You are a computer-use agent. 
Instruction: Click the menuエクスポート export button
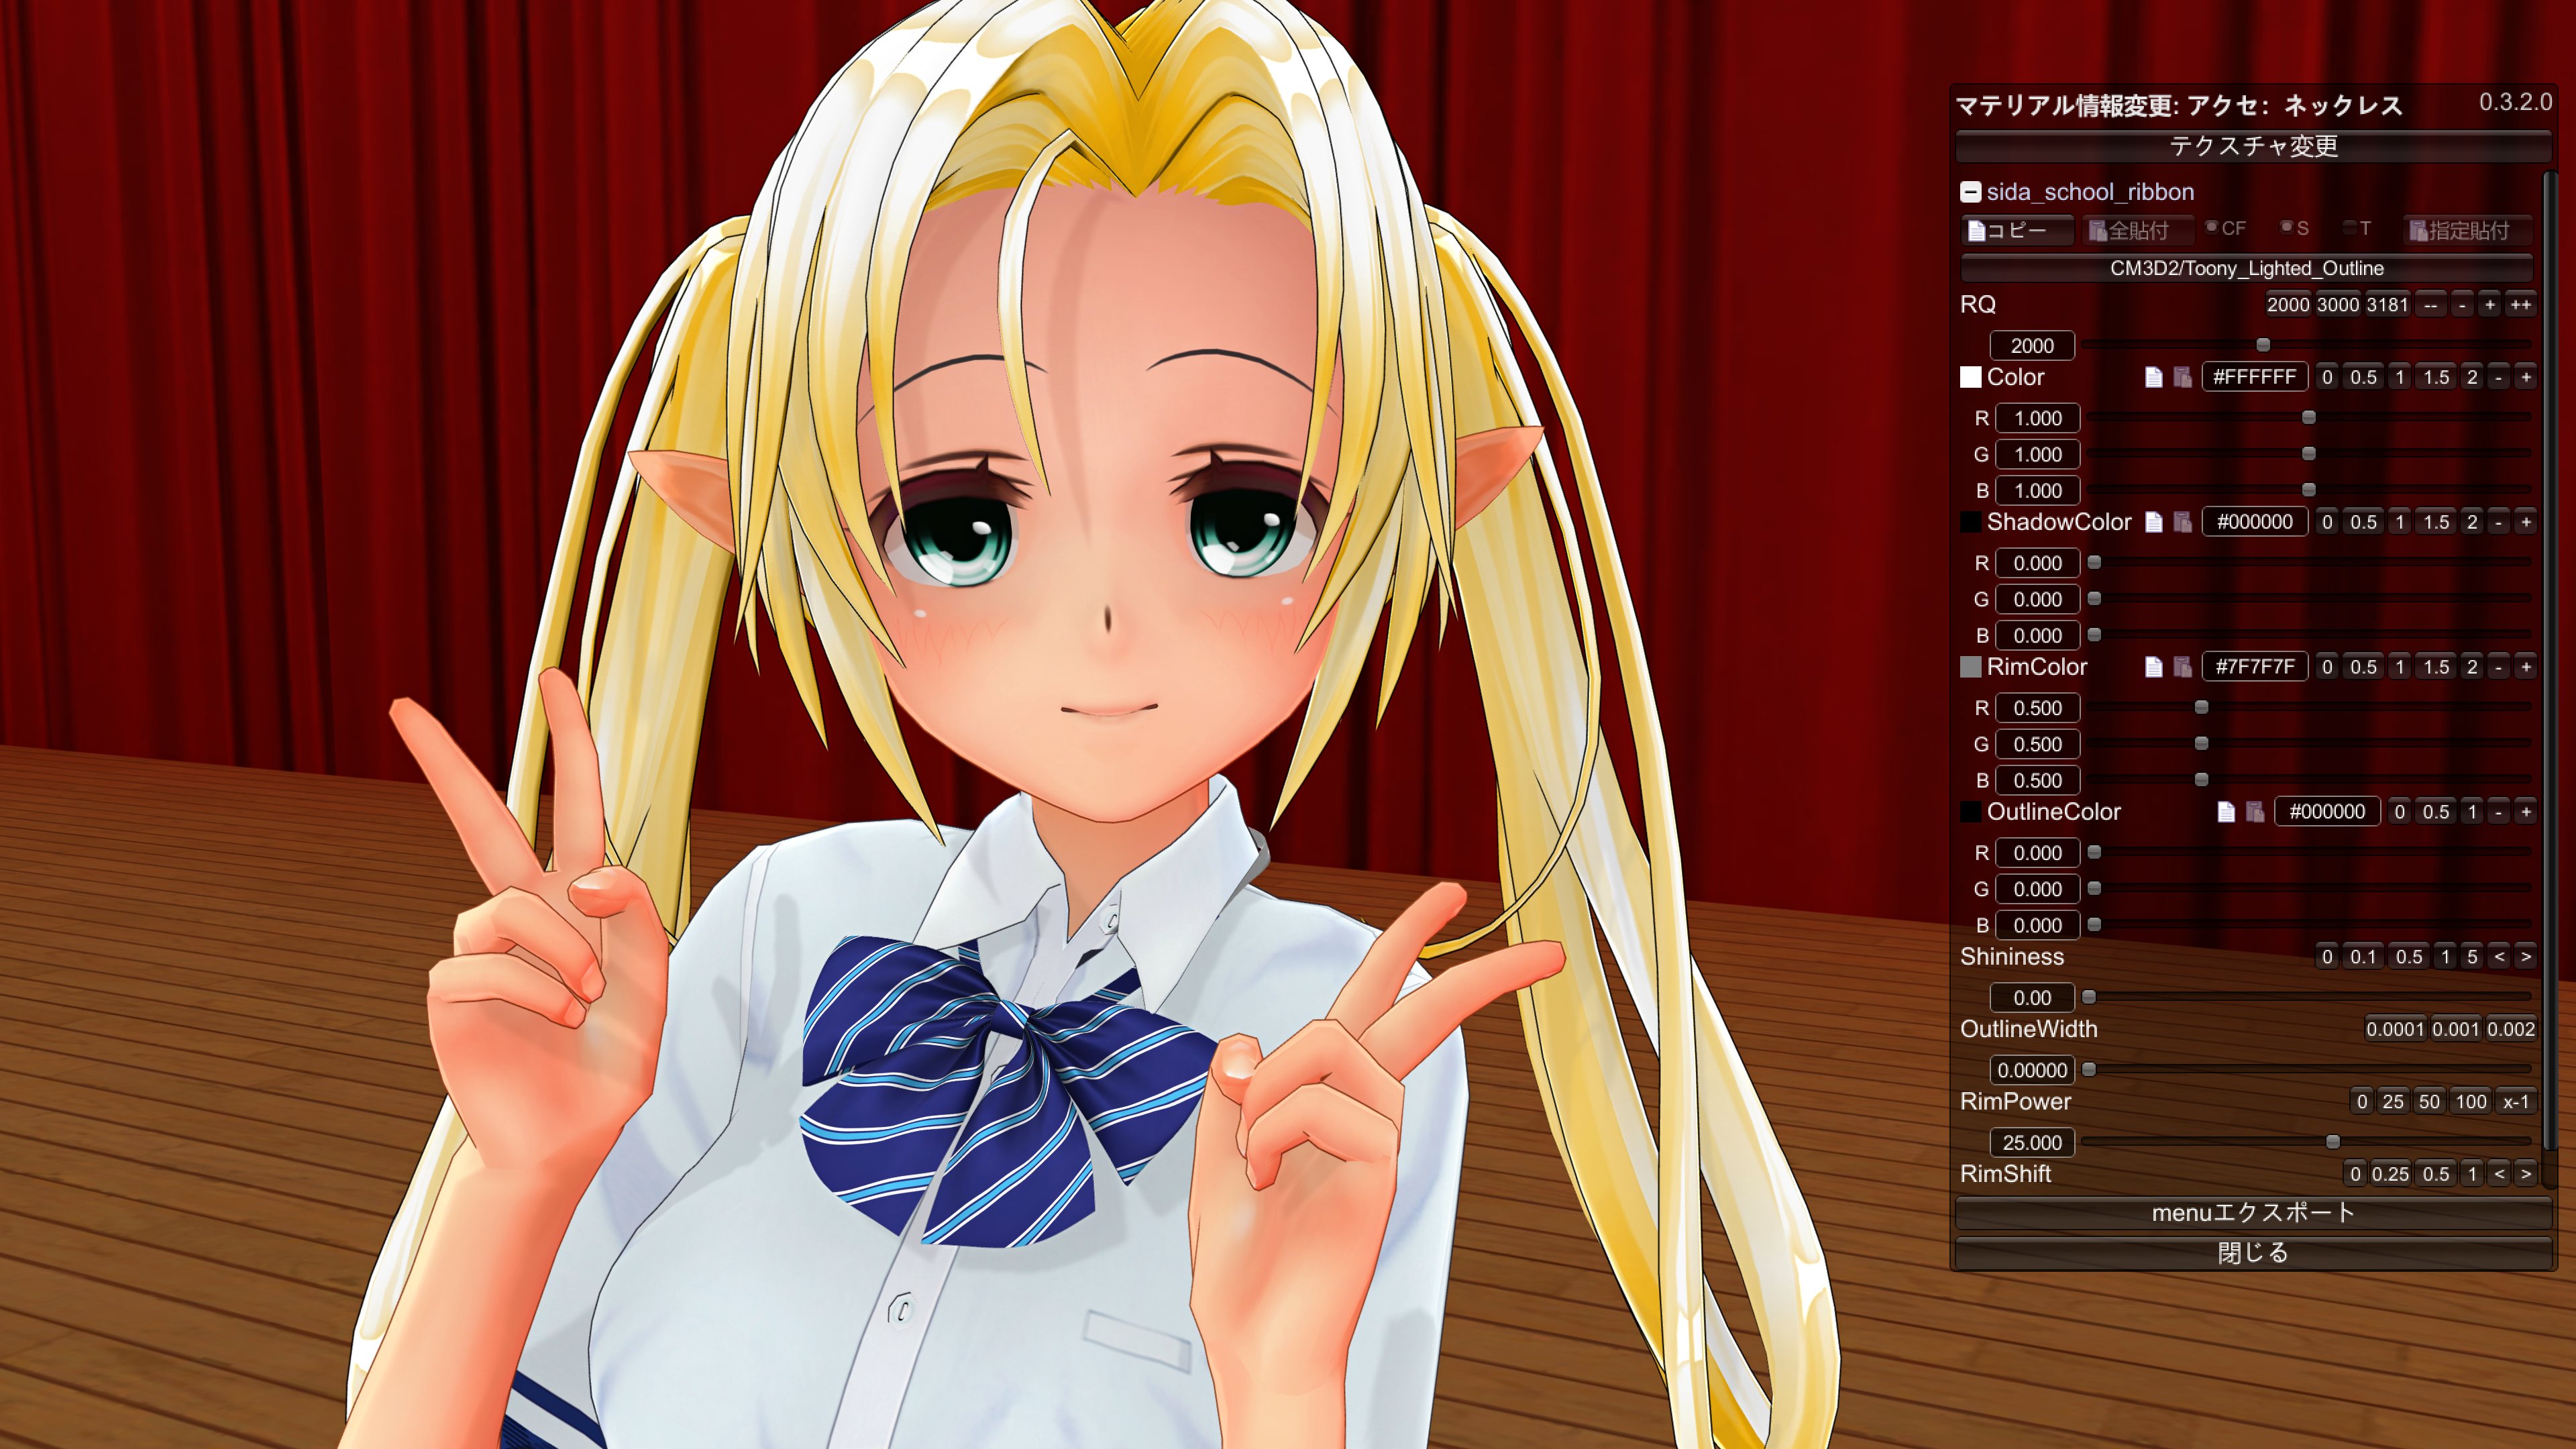(2253, 1213)
